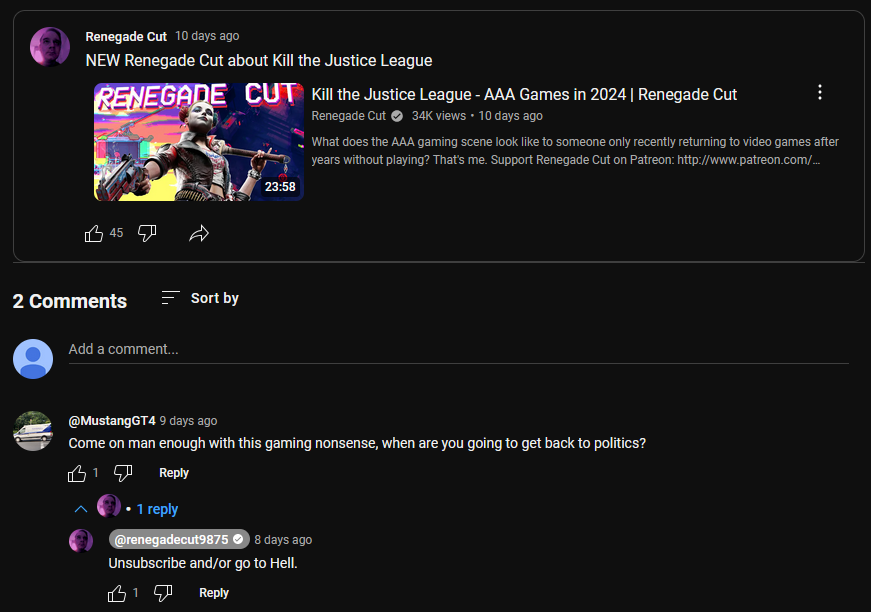Share the community post via arrow icon
This screenshot has height=612, width=871.
pos(199,234)
